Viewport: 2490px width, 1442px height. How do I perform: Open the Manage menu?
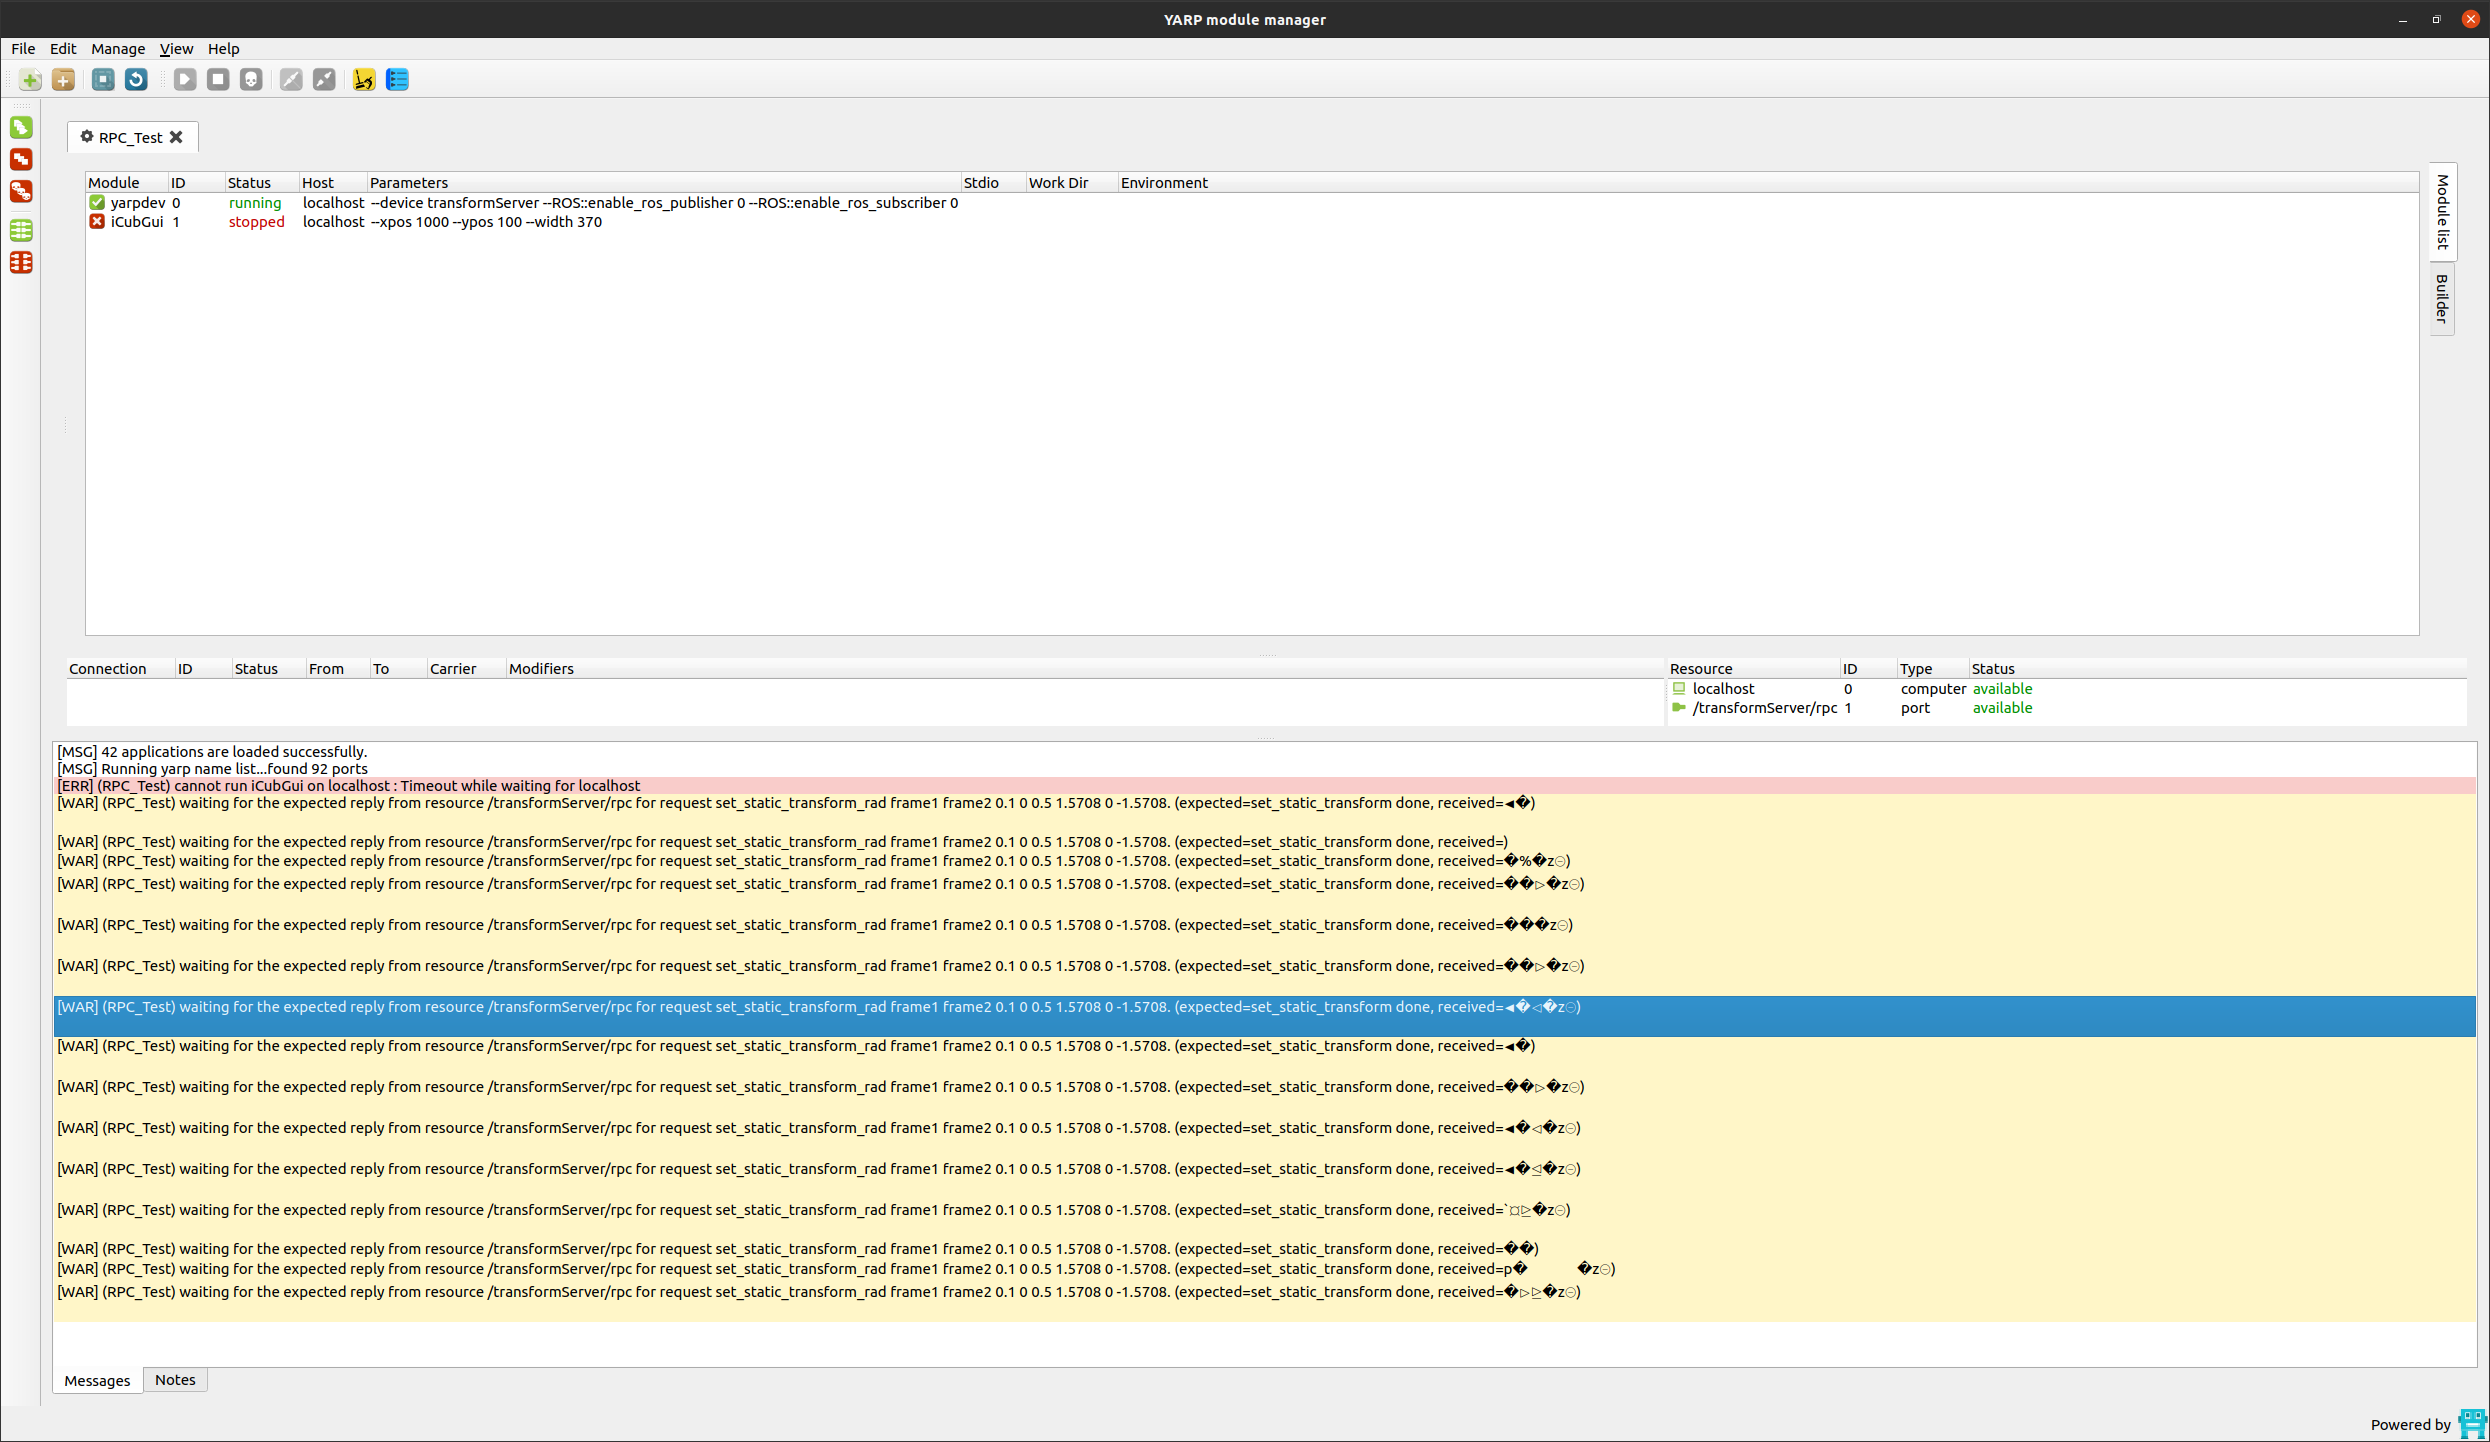click(x=117, y=48)
